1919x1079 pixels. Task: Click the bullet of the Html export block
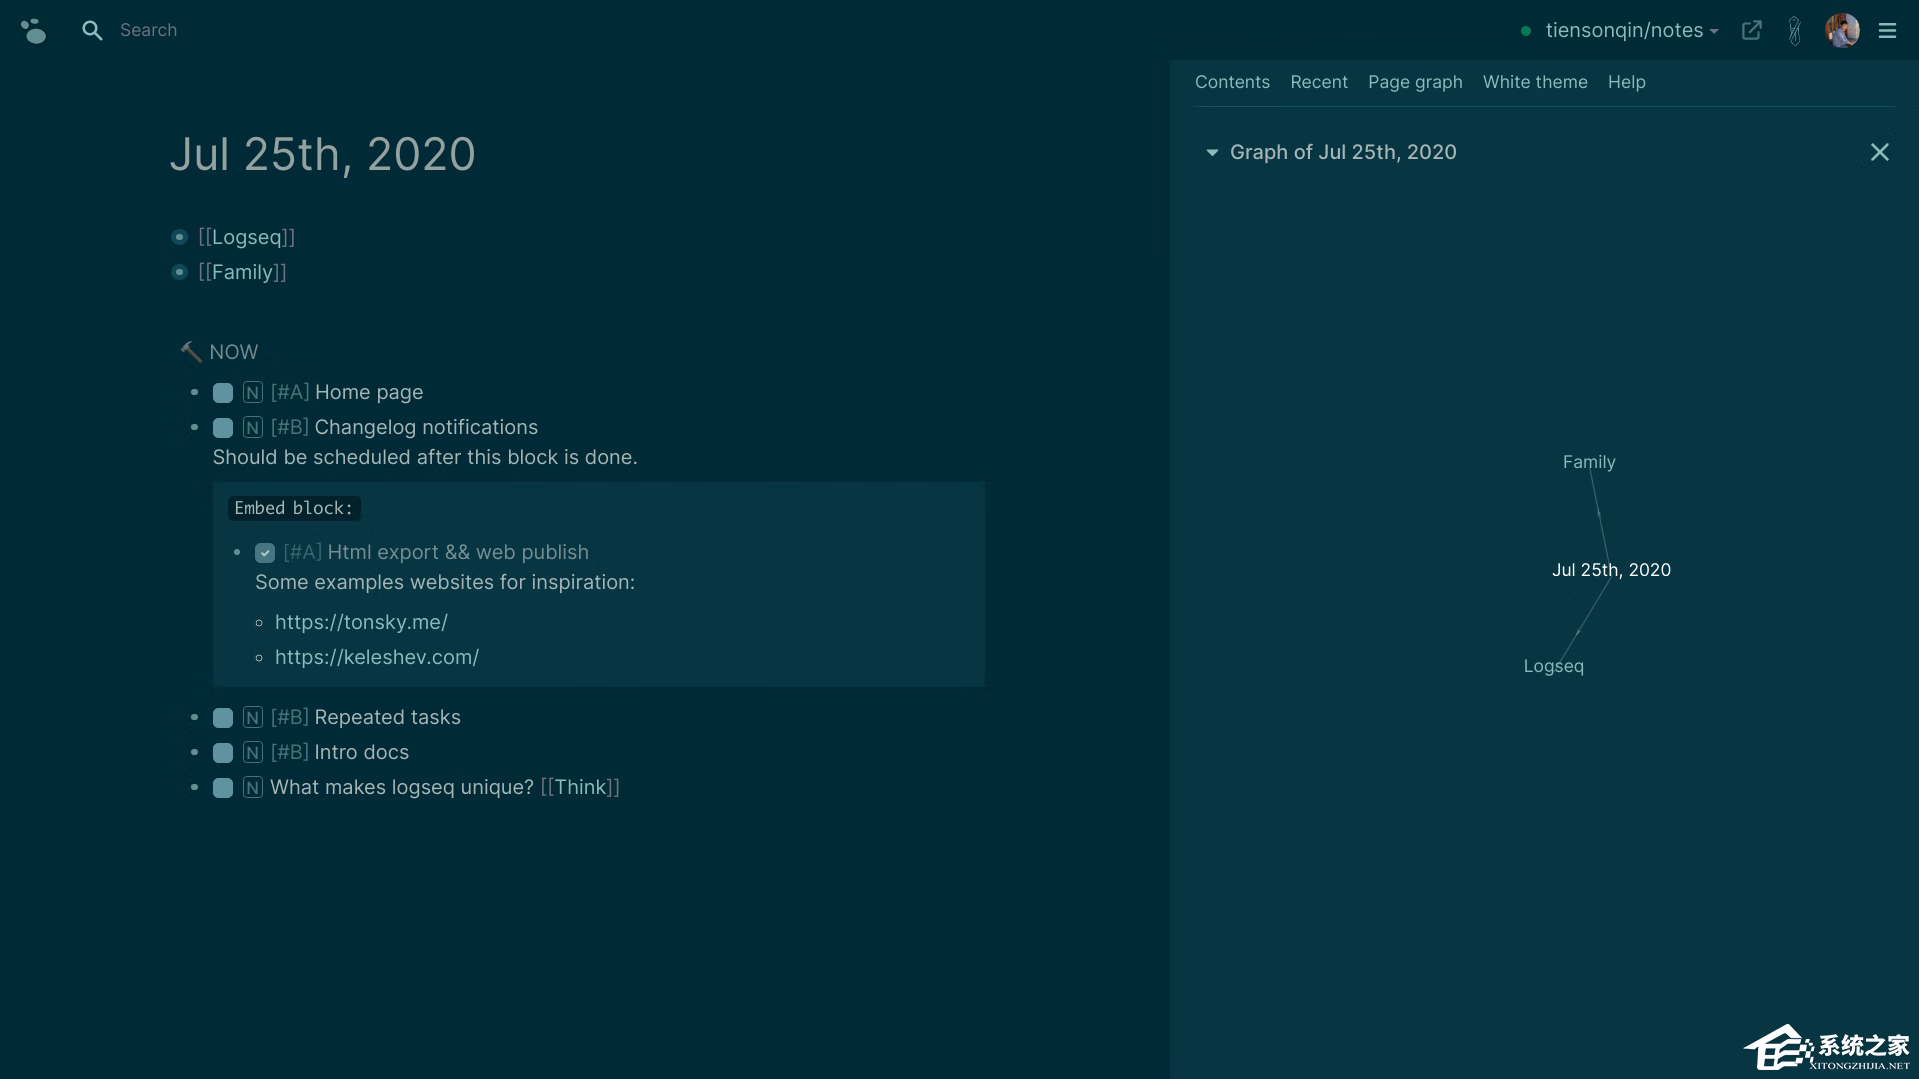(x=237, y=552)
